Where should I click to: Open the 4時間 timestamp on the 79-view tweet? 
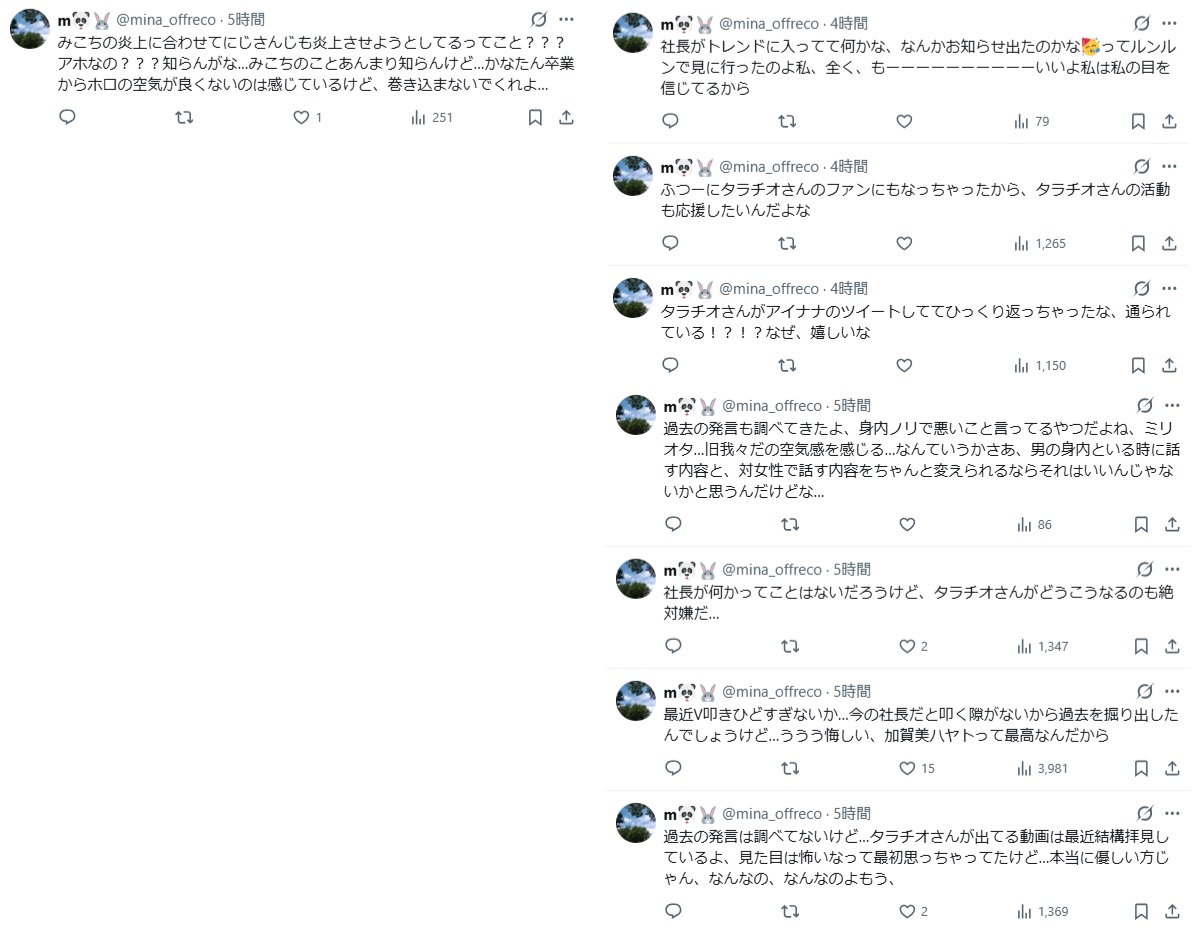point(848,24)
